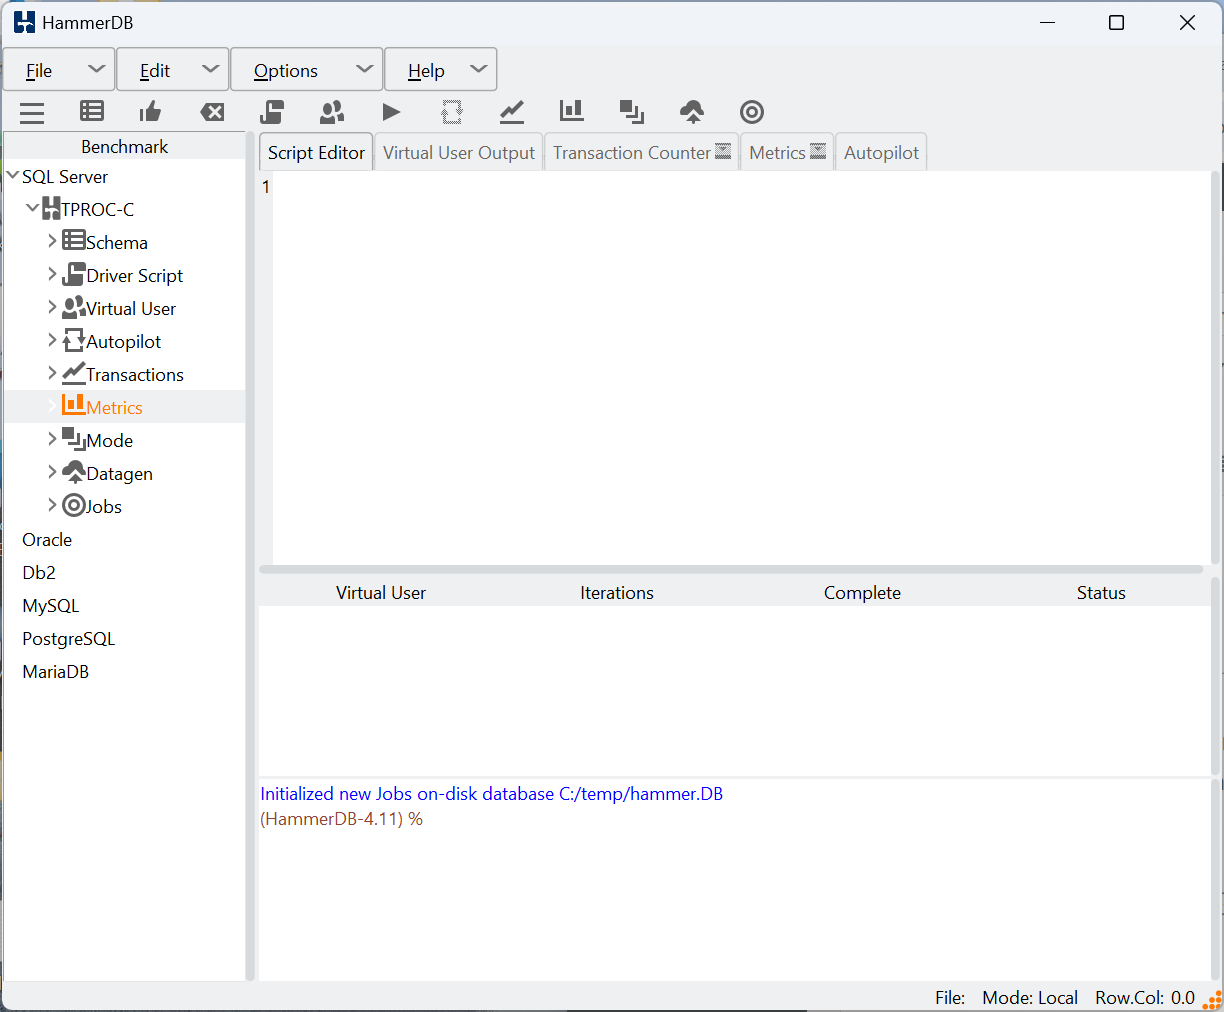Screen dimensions: 1224x1012
Task: Click into the script editor text area
Action: (740, 367)
